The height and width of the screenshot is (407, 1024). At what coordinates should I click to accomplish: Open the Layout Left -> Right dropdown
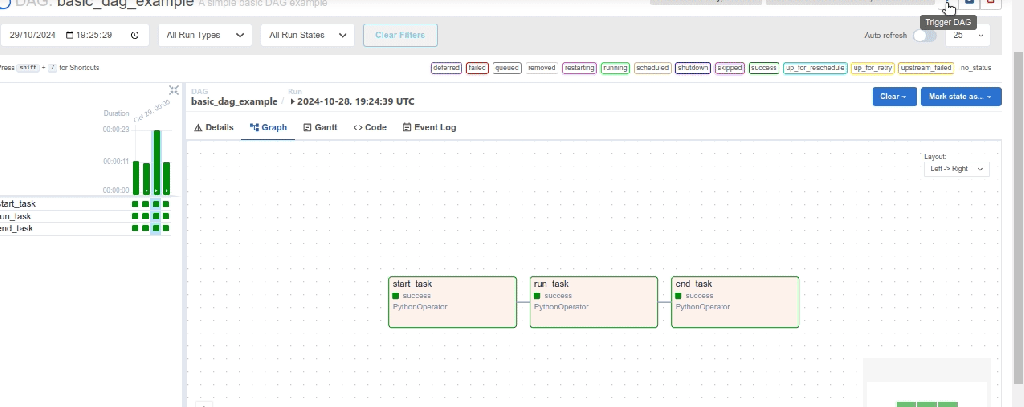[x=957, y=169]
